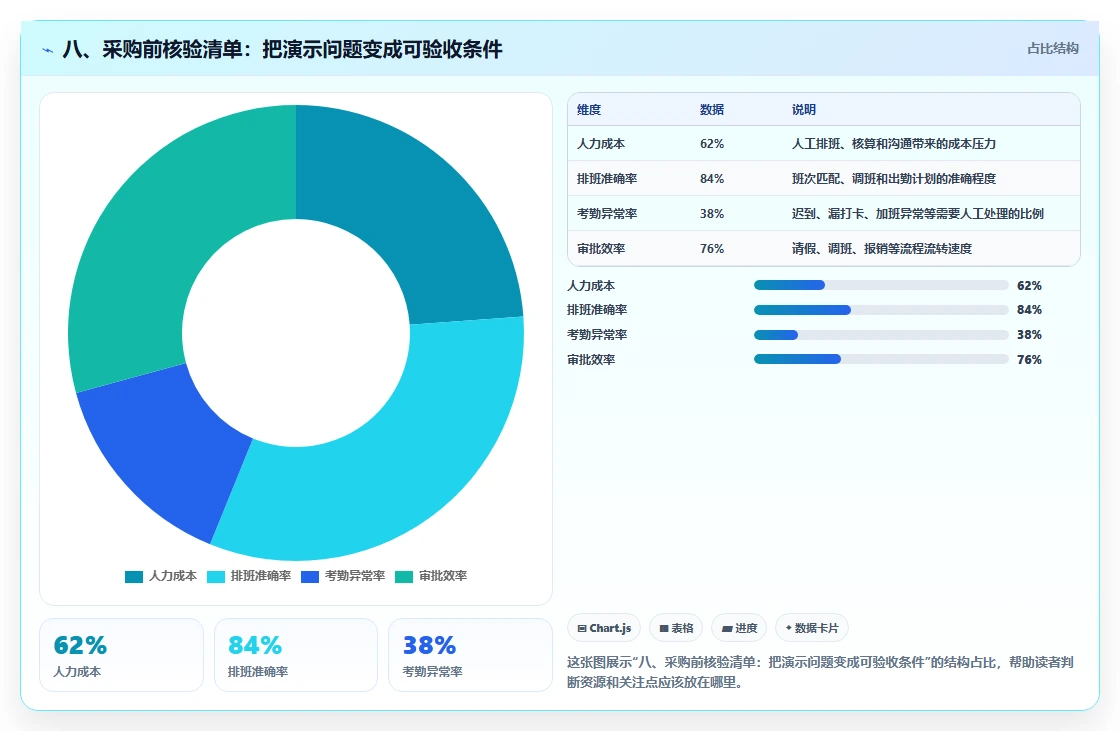Click the 84% 排班准确率 progress bar

click(881, 310)
